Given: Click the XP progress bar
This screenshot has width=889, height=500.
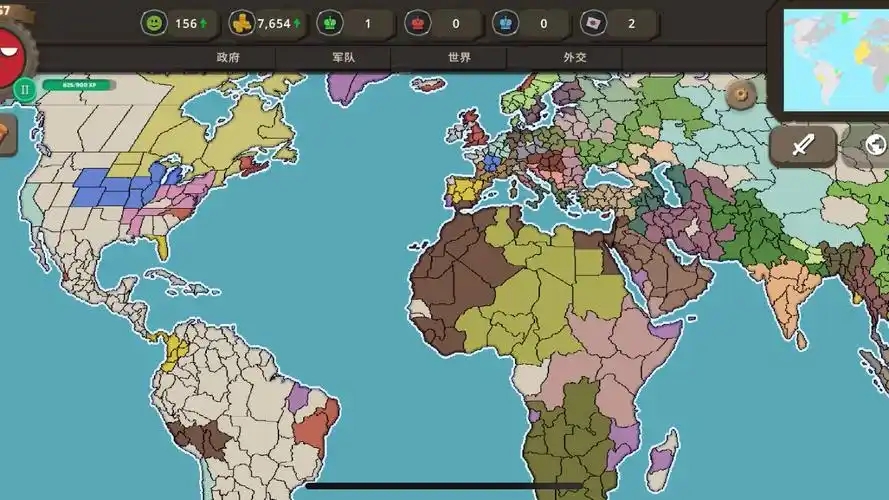Looking at the screenshot, I should [79, 85].
